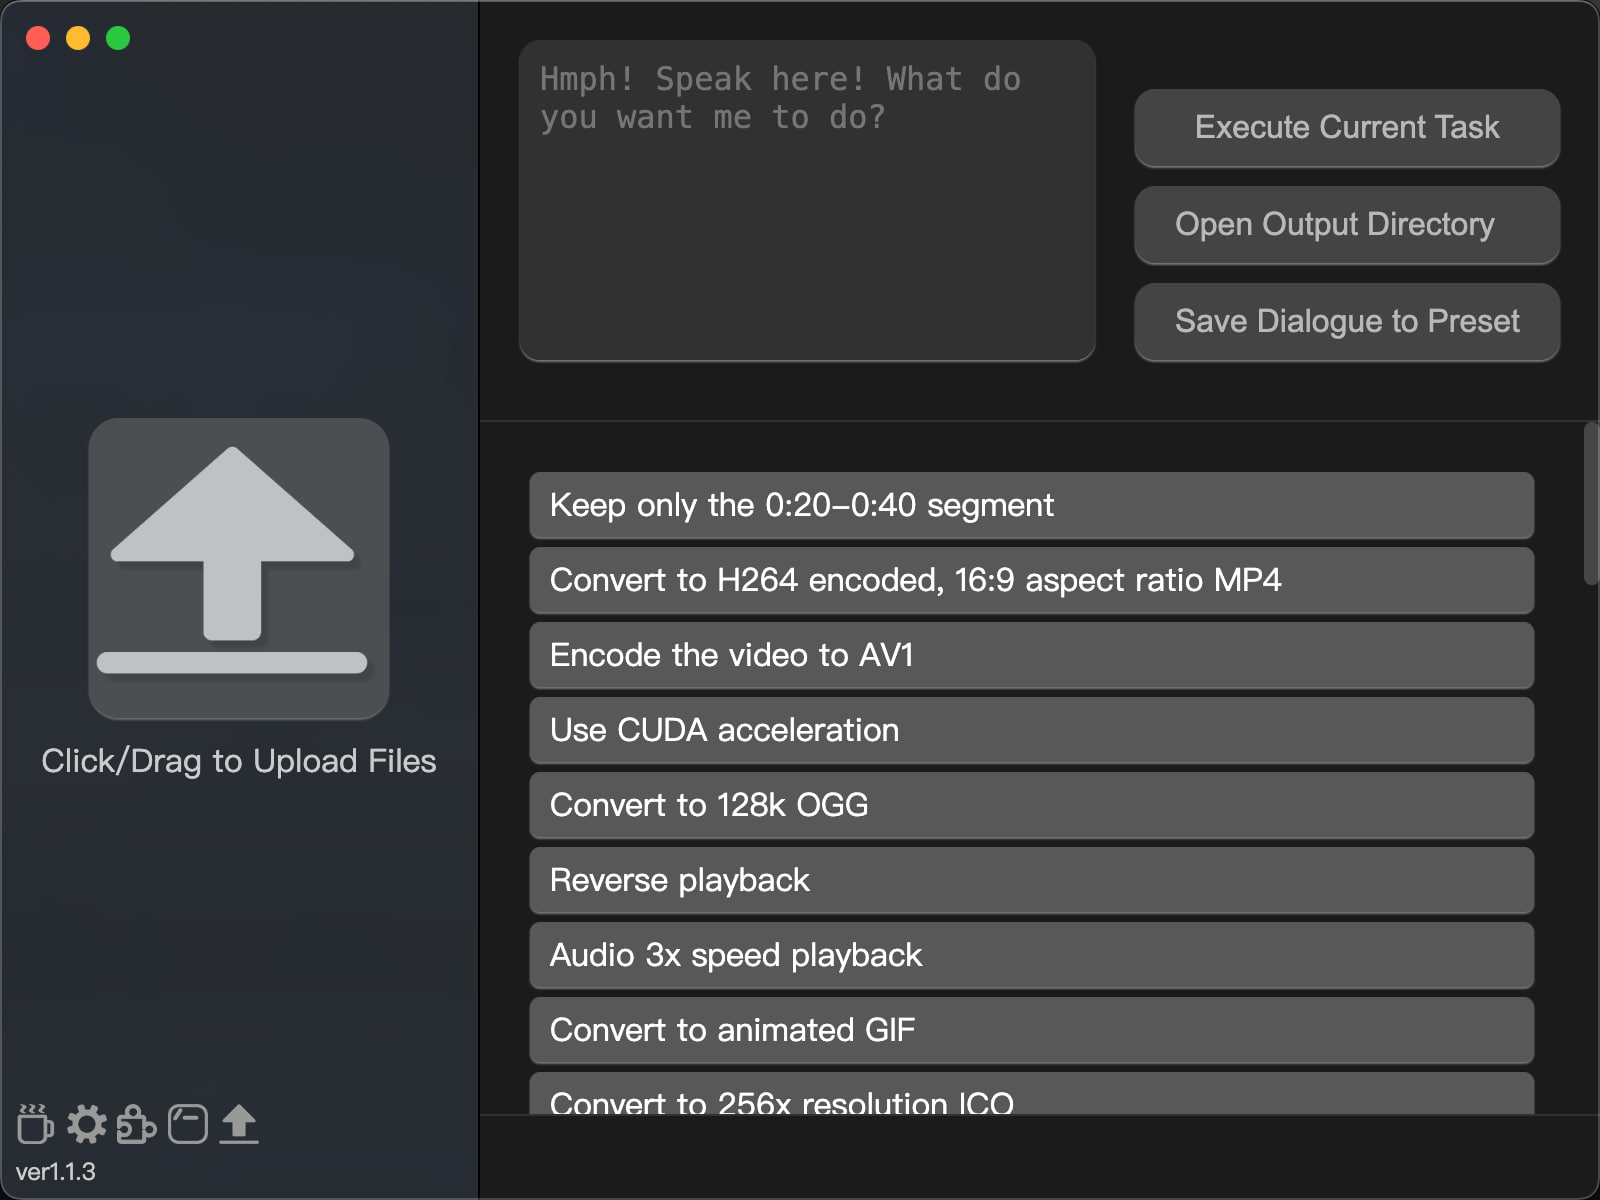Select 'Use CUDA acceleration' preset
The height and width of the screenshot is (1200, 1600).
pos(1031,730)
